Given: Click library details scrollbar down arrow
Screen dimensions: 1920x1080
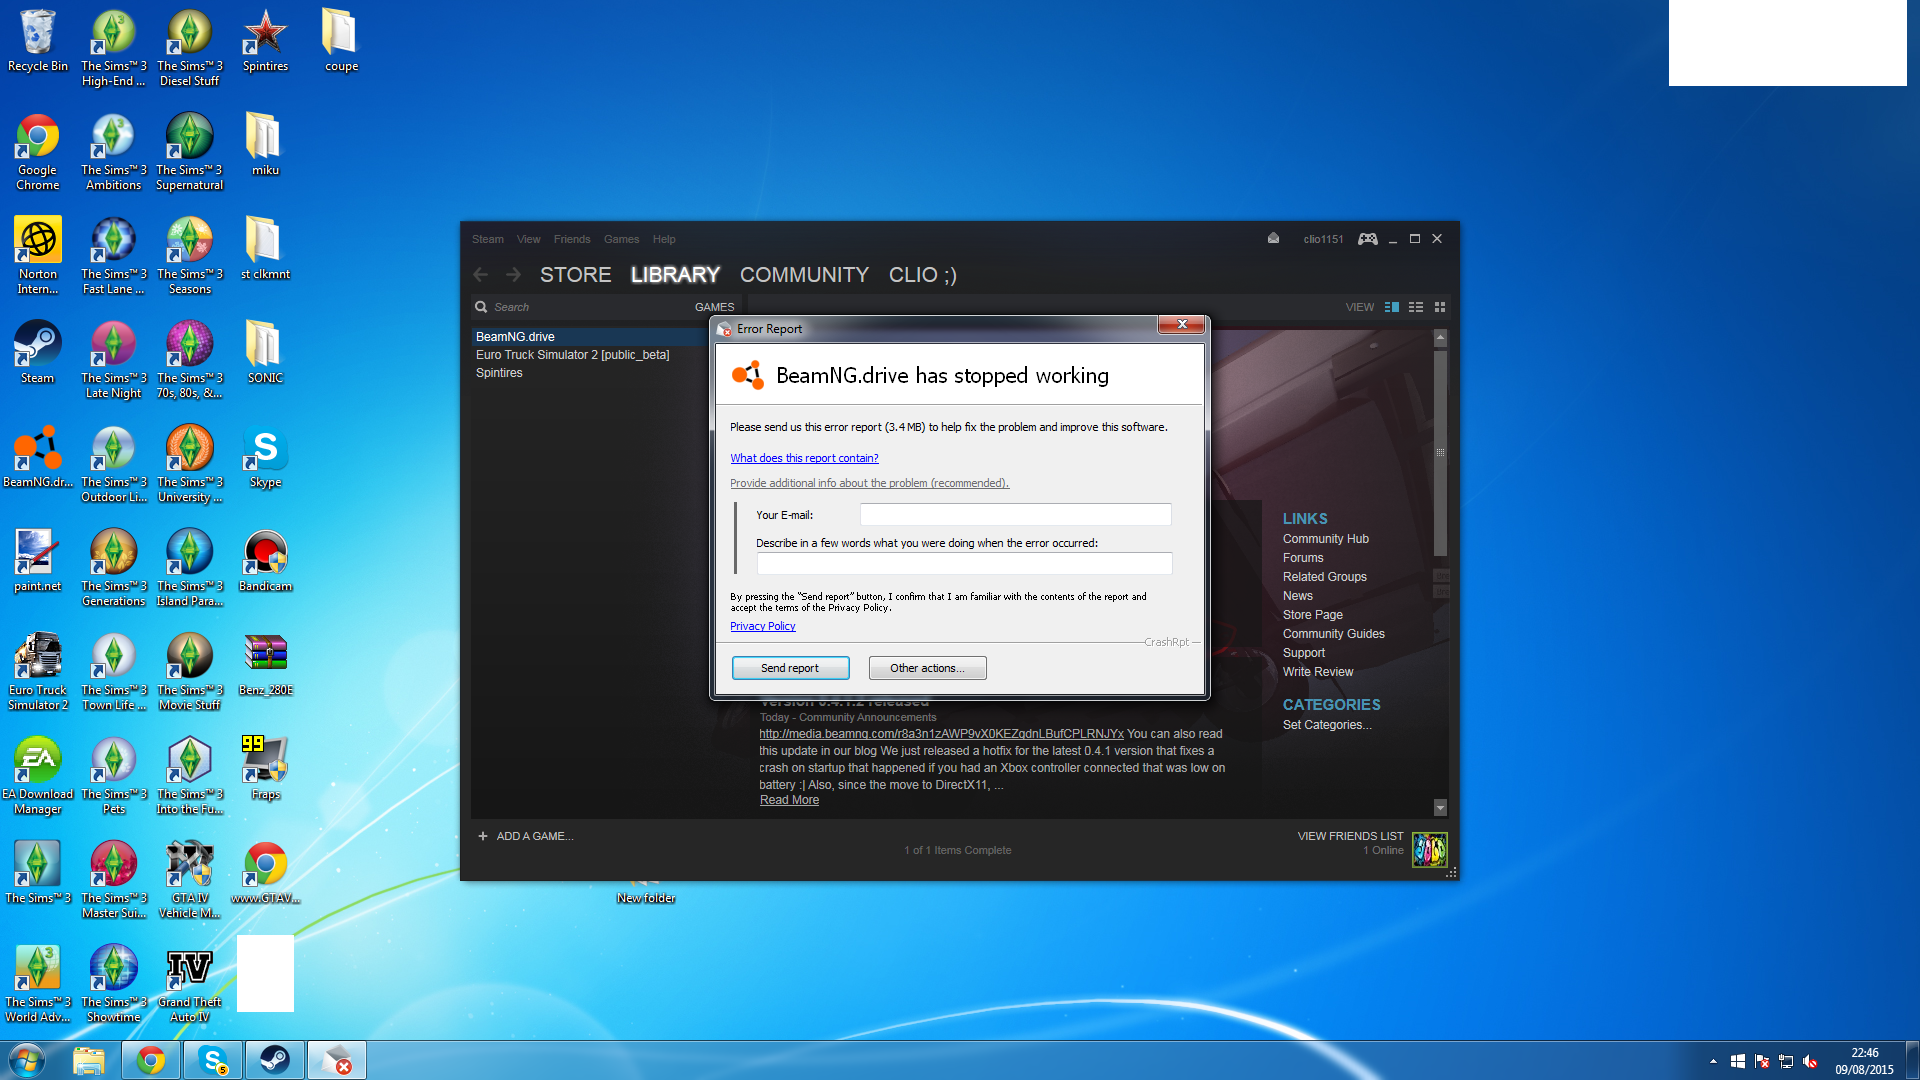Looking at the screenshot, I should pyautogui.click(x=1440, y=807).
